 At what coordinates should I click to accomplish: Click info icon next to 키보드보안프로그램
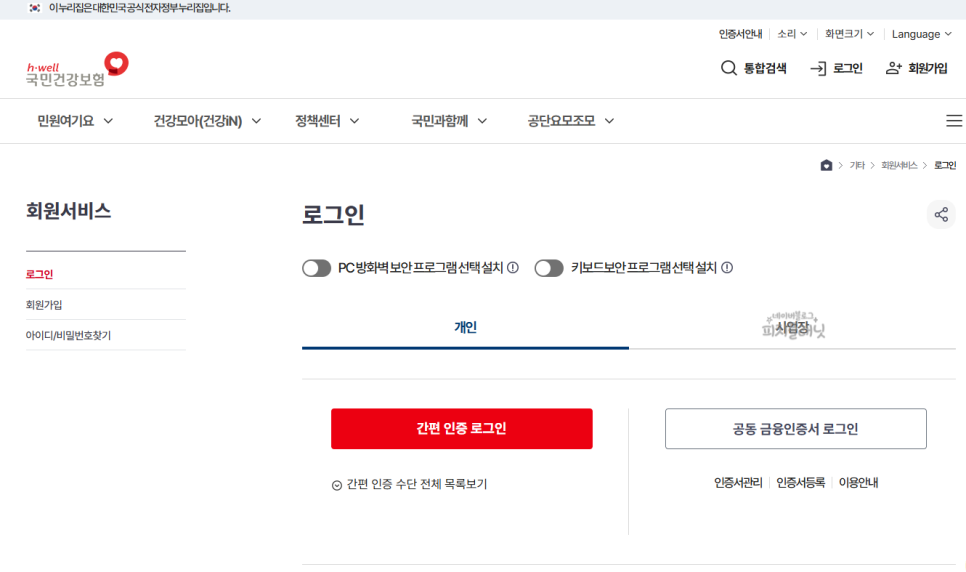tap(727, 268)
